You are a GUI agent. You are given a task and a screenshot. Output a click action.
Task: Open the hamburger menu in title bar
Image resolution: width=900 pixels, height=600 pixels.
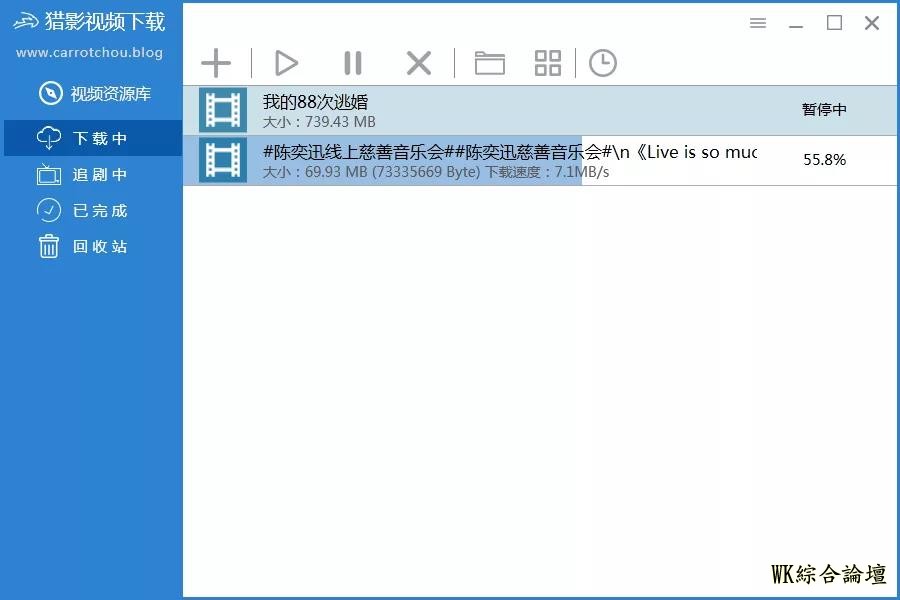click(758, 23)
